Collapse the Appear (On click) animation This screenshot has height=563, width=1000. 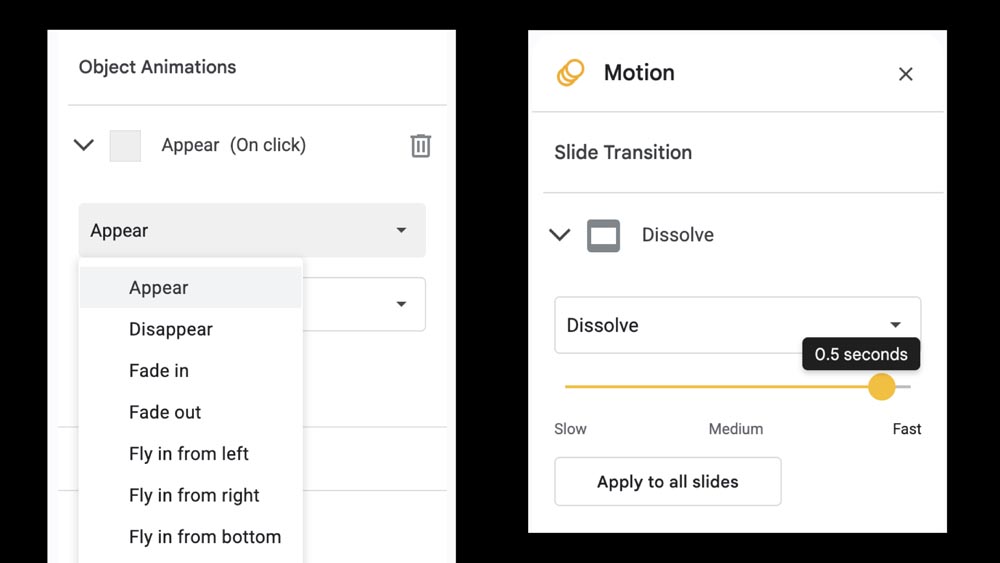pyautogui.click(x=84, y=146)
